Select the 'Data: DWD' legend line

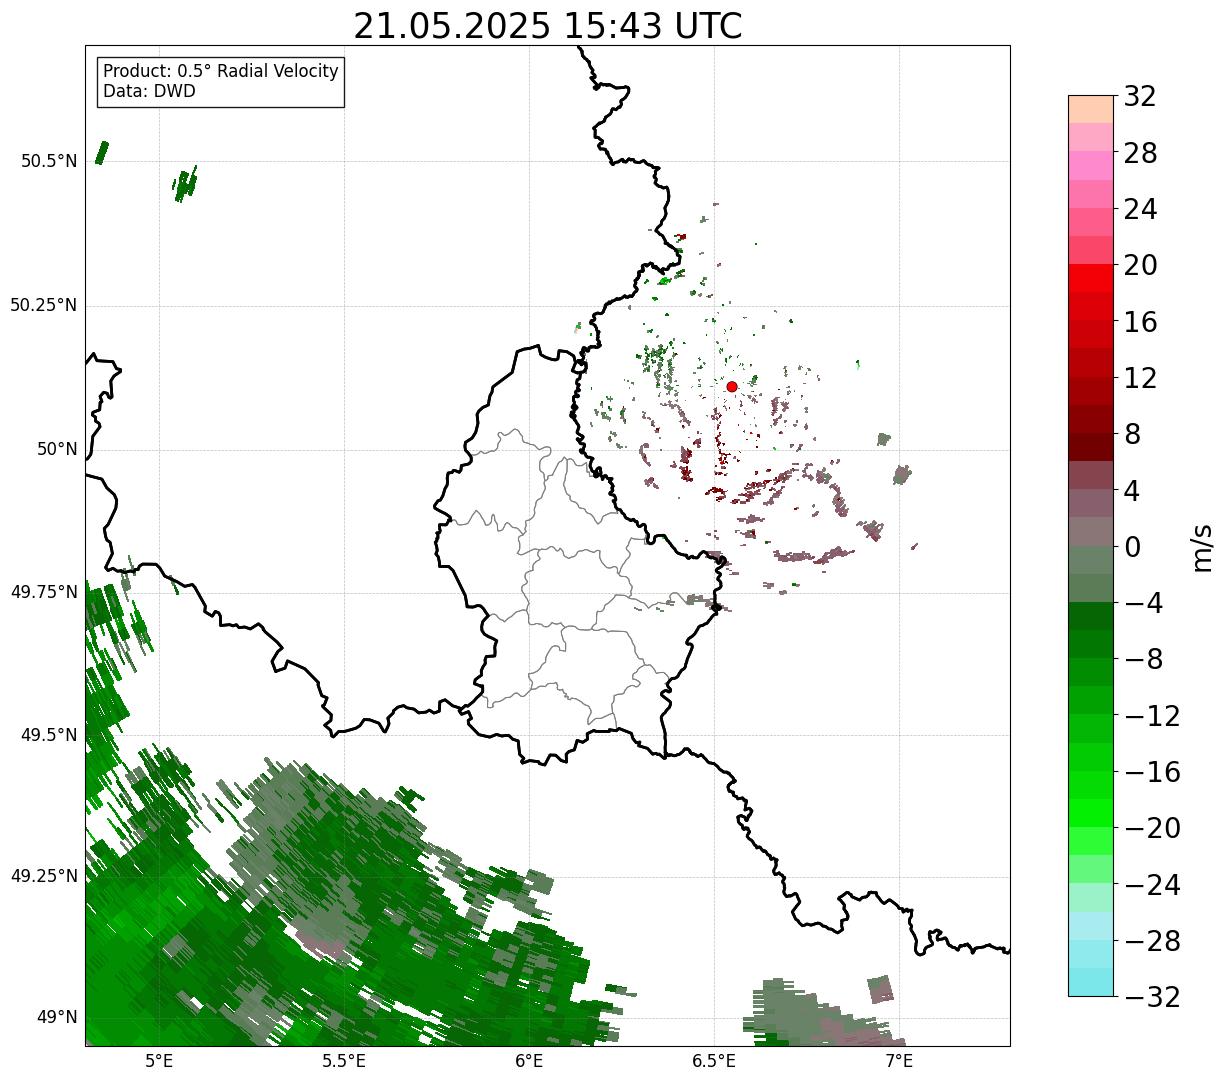[149, 91]
